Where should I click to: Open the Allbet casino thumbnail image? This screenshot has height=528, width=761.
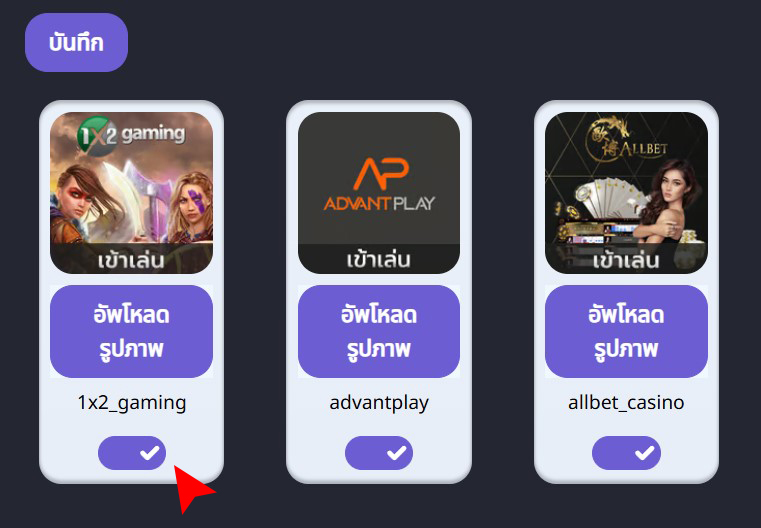[626, 193]
